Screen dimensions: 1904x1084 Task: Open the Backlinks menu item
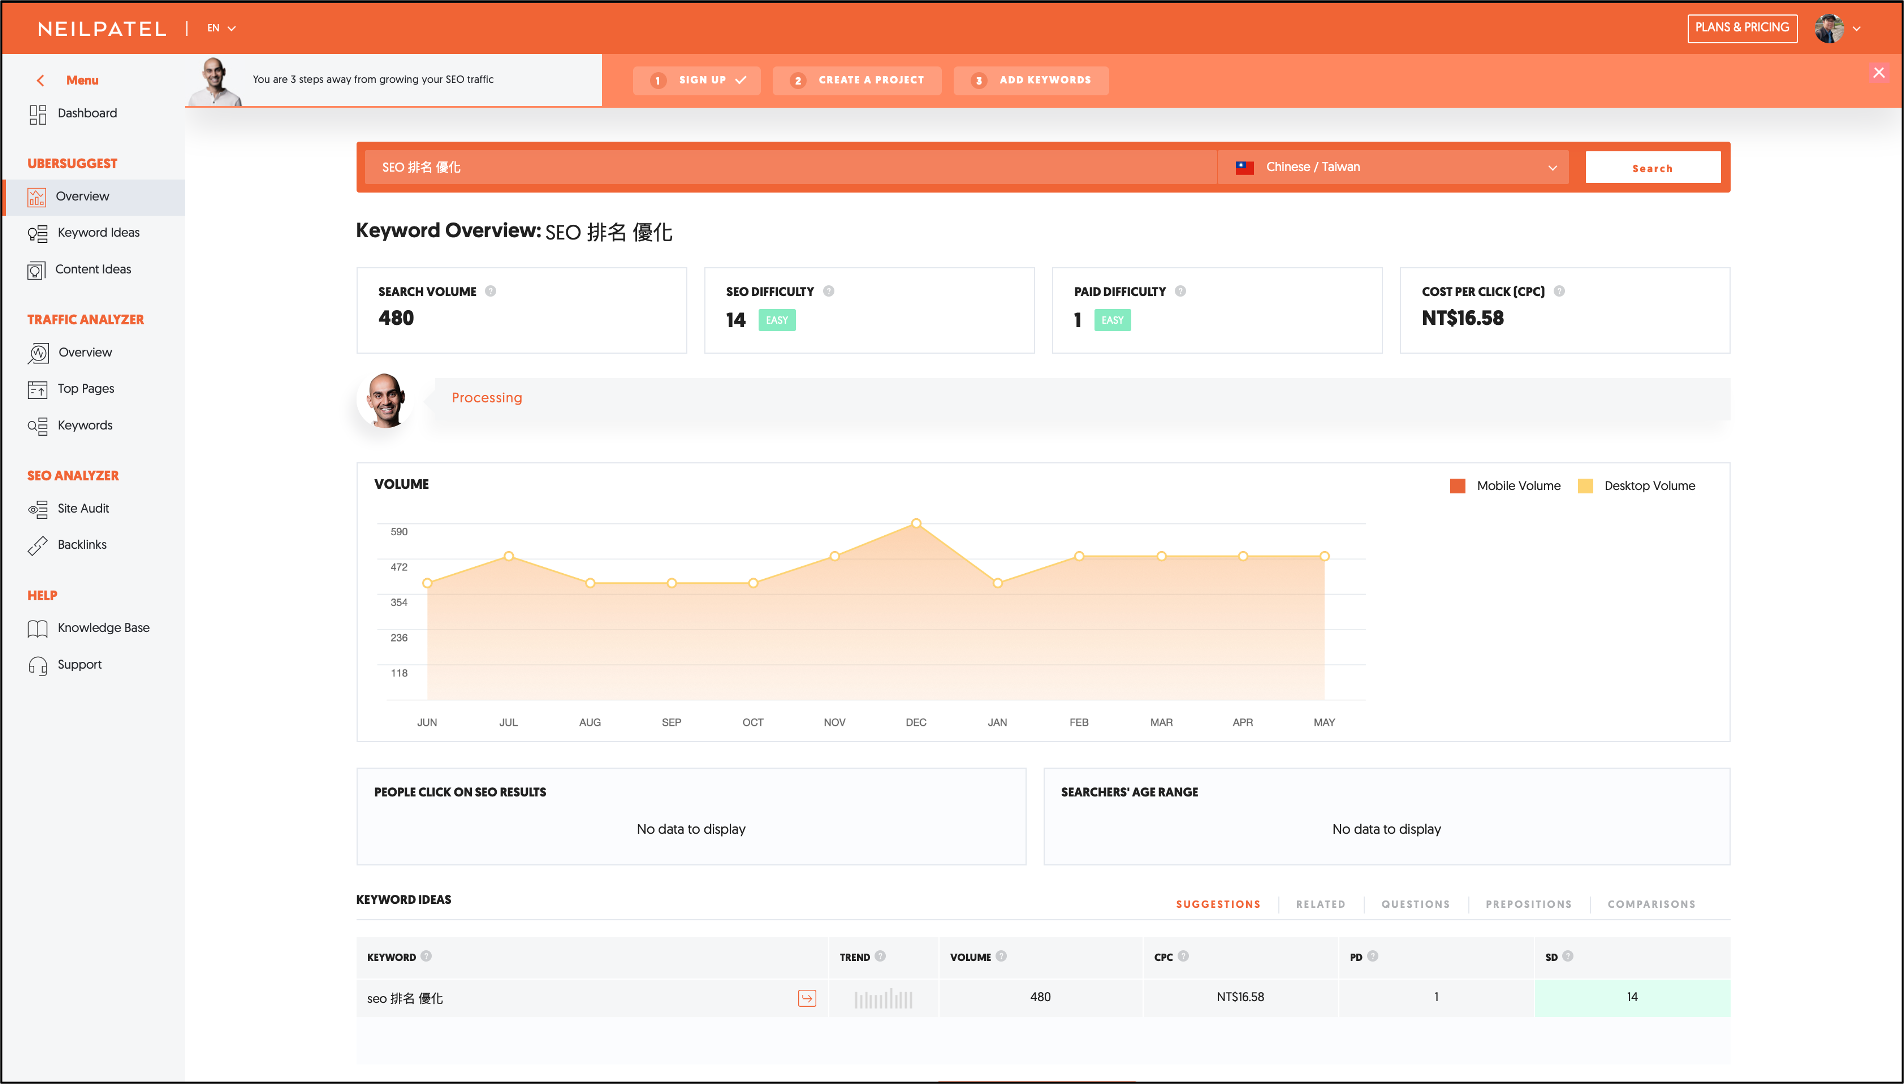point(82,545)
